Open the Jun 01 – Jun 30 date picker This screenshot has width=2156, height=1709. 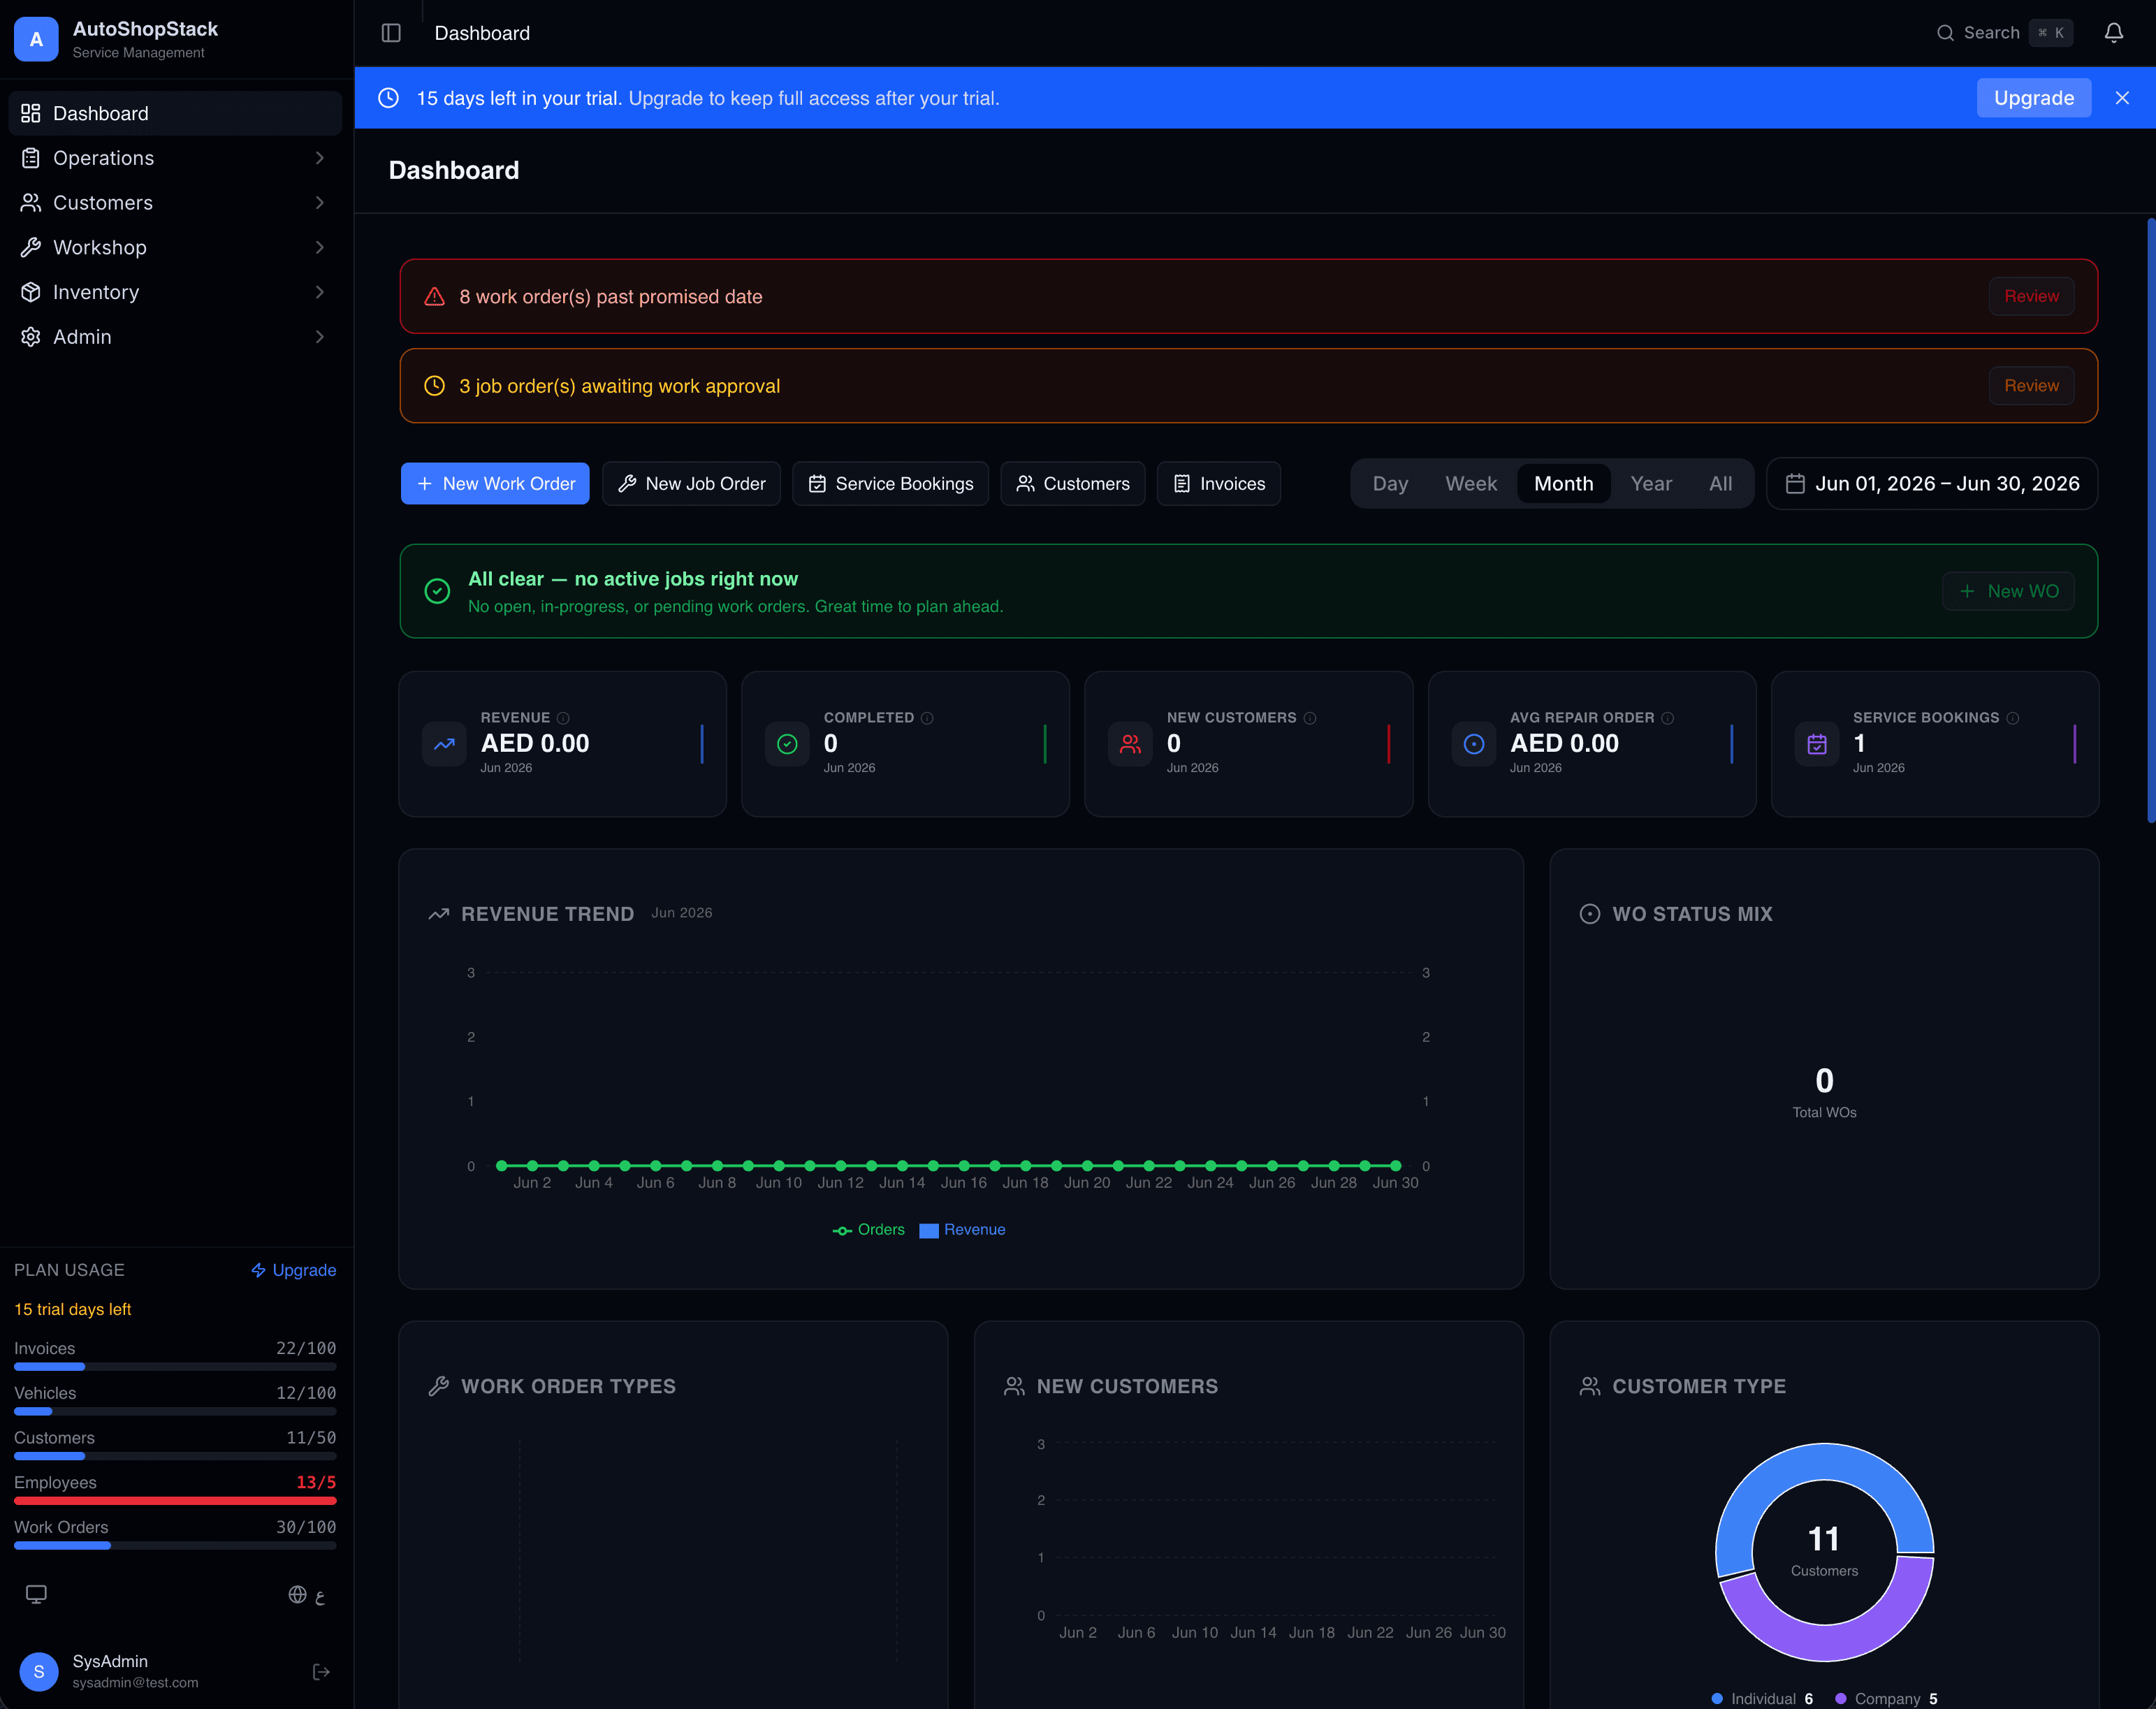click(x=1931, y=484)
